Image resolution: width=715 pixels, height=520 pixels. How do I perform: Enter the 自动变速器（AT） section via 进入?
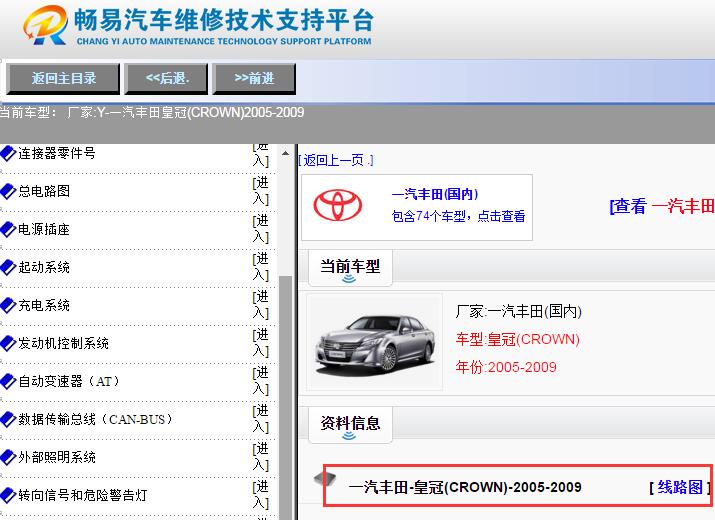[x=261, y=381]
